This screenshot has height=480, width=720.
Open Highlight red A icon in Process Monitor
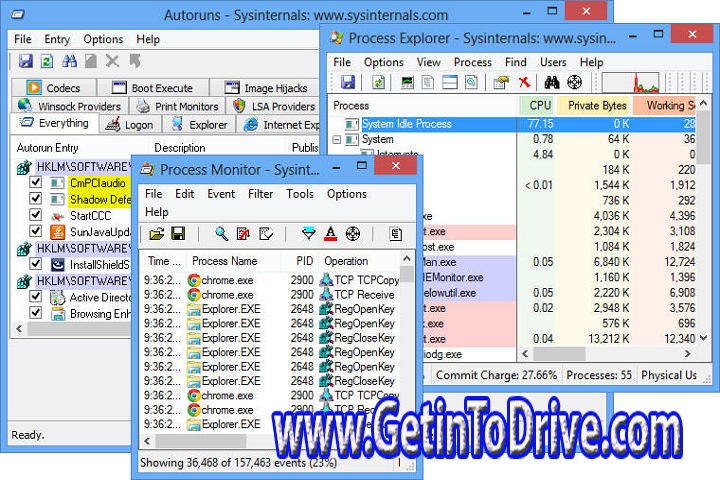[330, 234]
